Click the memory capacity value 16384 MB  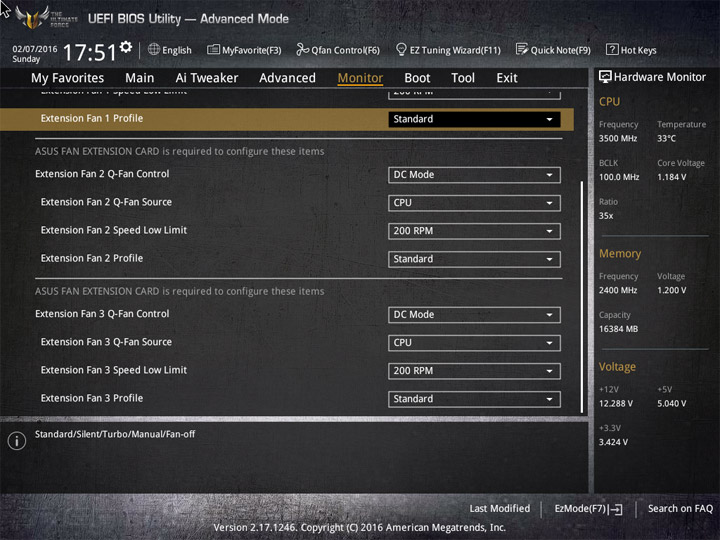[x=618, y=329]
